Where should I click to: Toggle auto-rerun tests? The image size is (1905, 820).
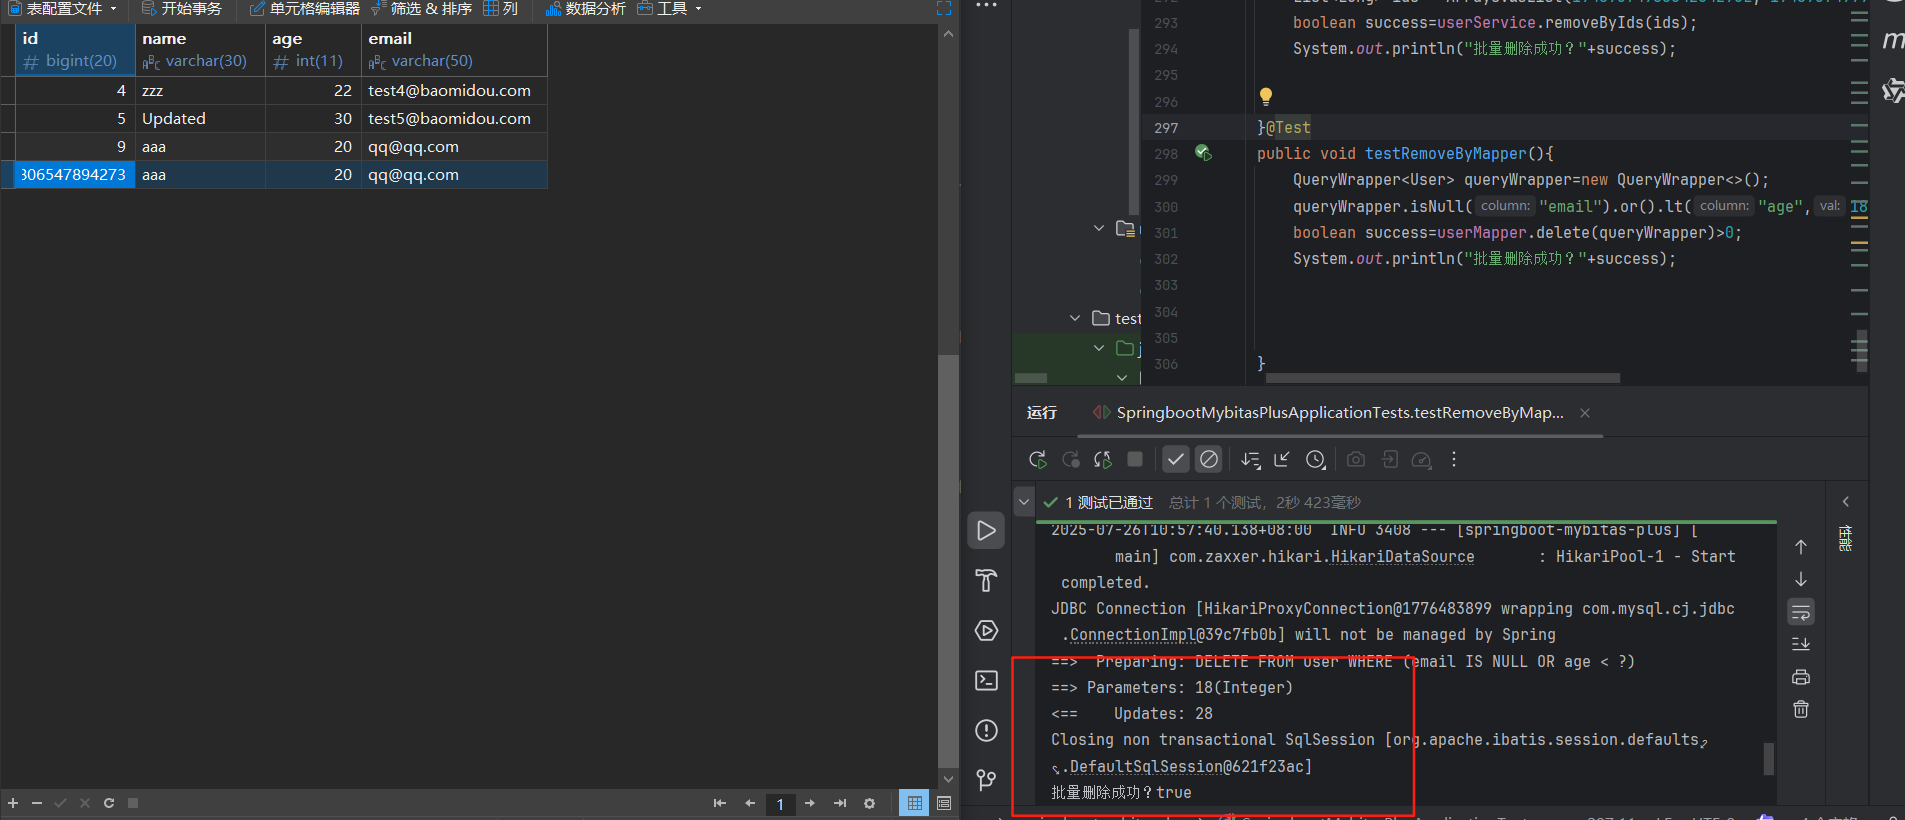(1103, 460)
